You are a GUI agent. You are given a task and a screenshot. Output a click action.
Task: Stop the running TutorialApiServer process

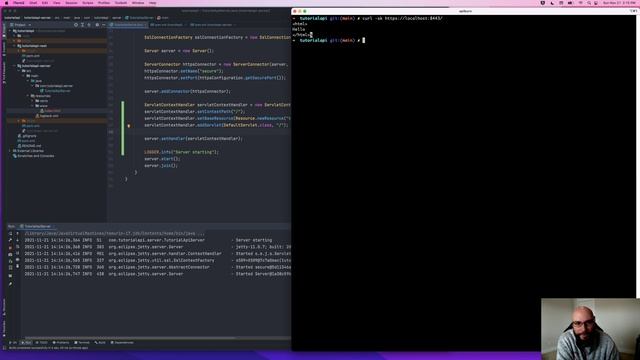point(10,247)
